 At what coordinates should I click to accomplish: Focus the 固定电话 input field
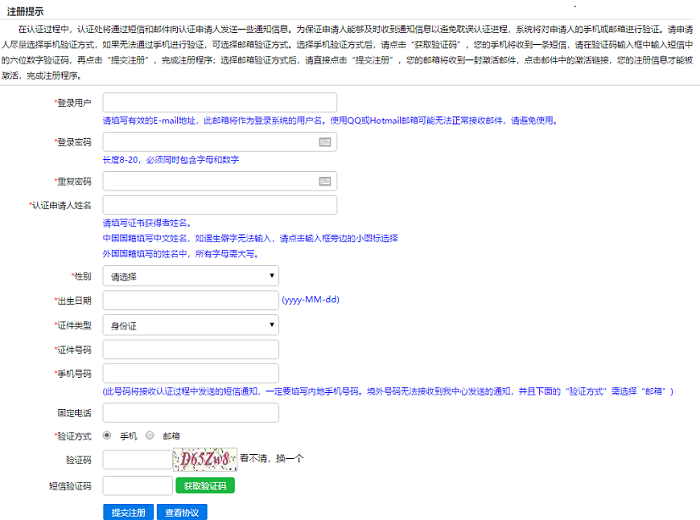tap(191, 413)
